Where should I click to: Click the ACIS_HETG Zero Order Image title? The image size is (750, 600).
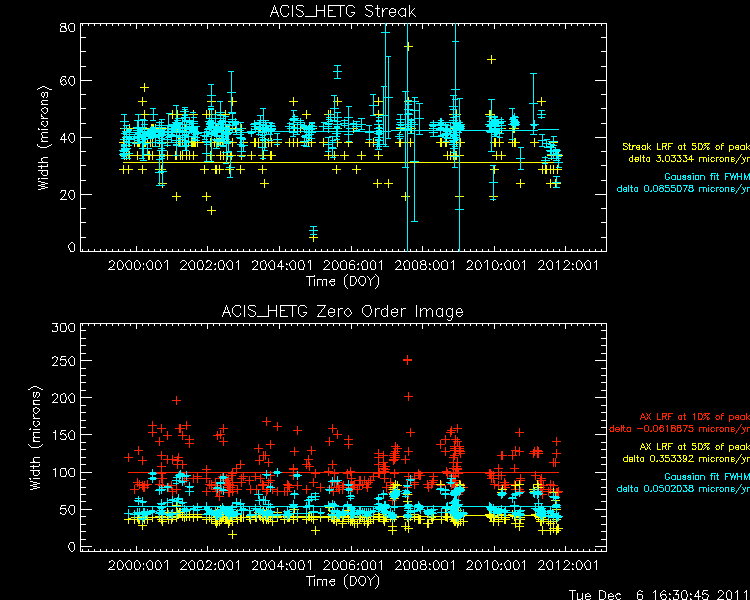(x=343, y=311)
